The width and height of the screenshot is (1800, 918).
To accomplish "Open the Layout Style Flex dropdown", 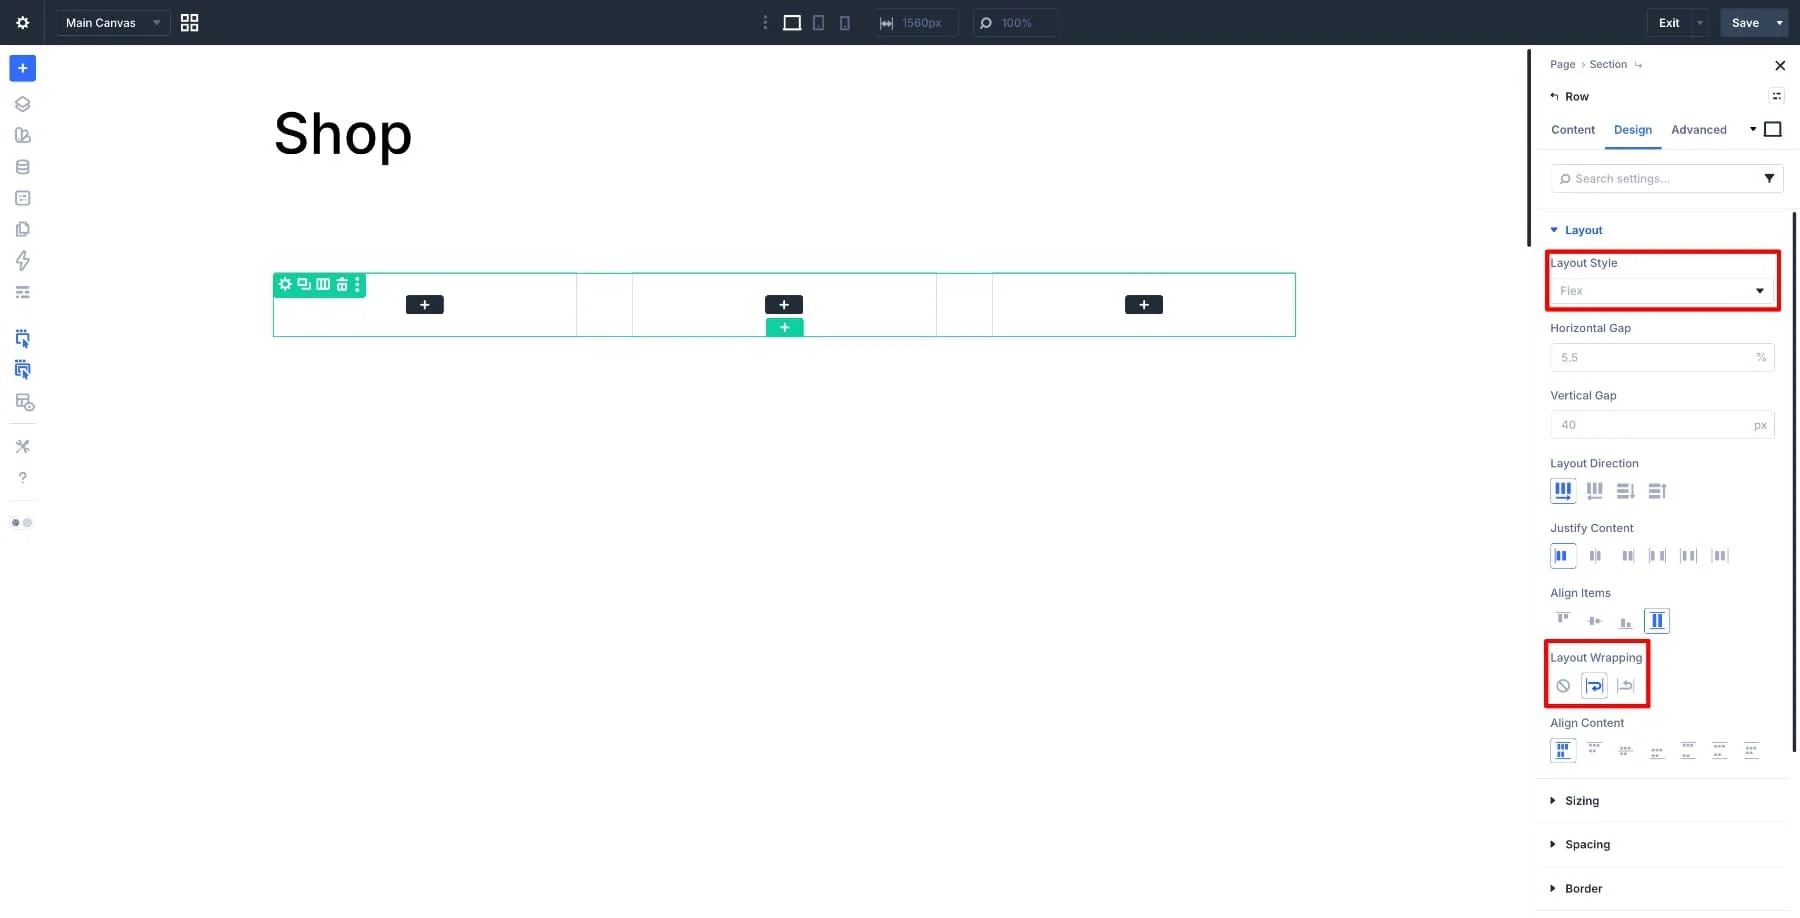I will (x=1662, y=291).
